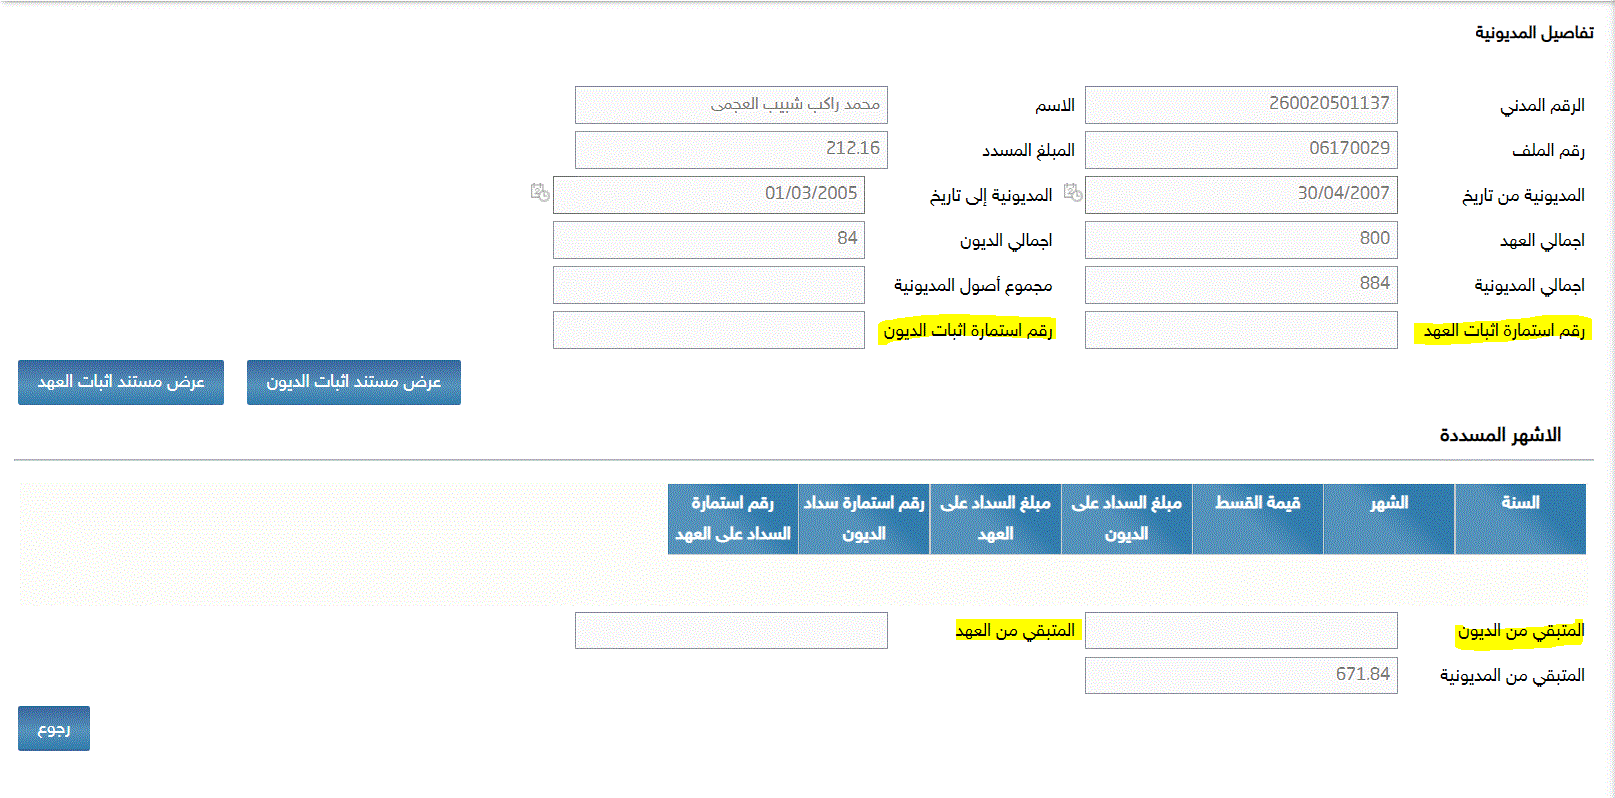Click the highlighted label المتبقي من العهد
This screenshot has width=1615, height=798.
point(1015,631)
